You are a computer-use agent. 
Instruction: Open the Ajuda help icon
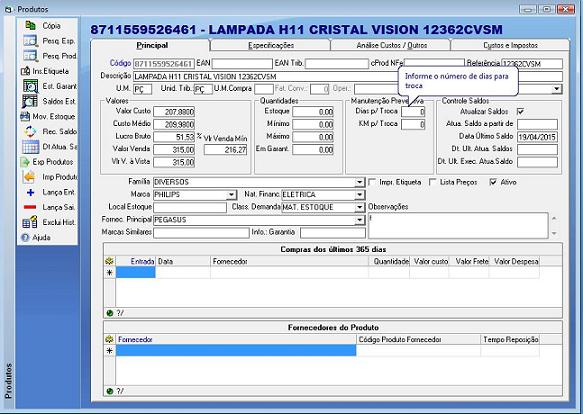click(x=25, y=237)
